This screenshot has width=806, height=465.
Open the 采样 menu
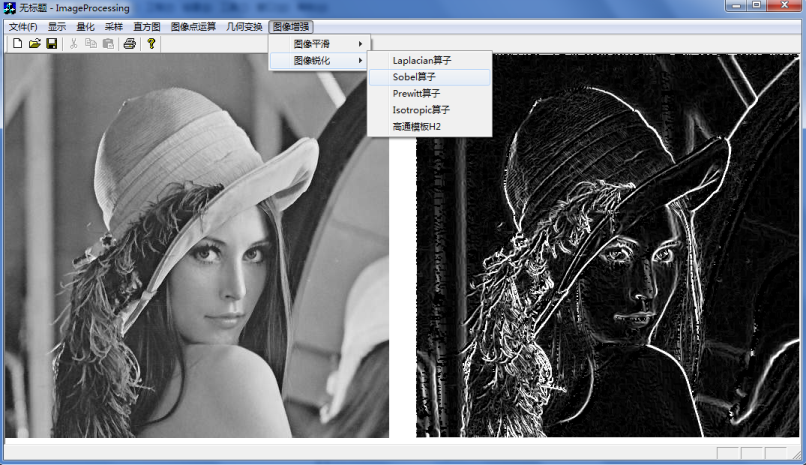[x=114, y=27]
